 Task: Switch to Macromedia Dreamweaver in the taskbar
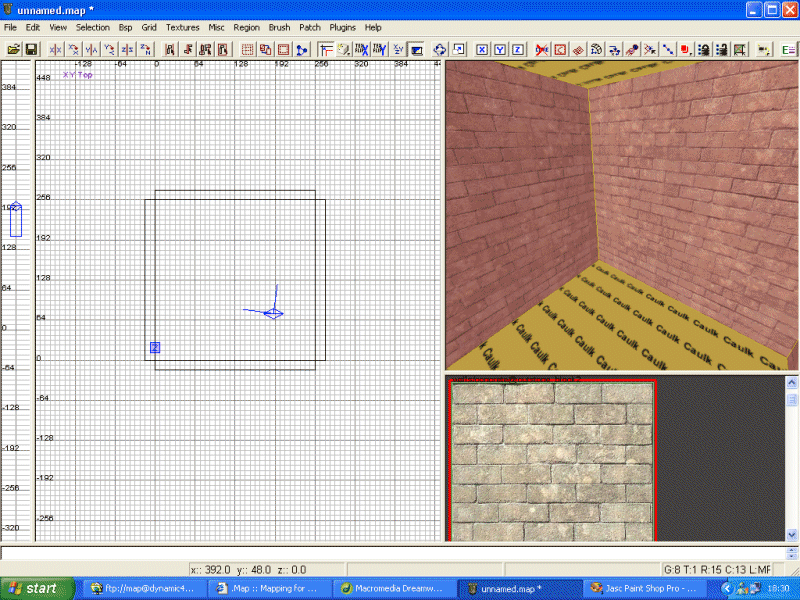click(393, 588)
